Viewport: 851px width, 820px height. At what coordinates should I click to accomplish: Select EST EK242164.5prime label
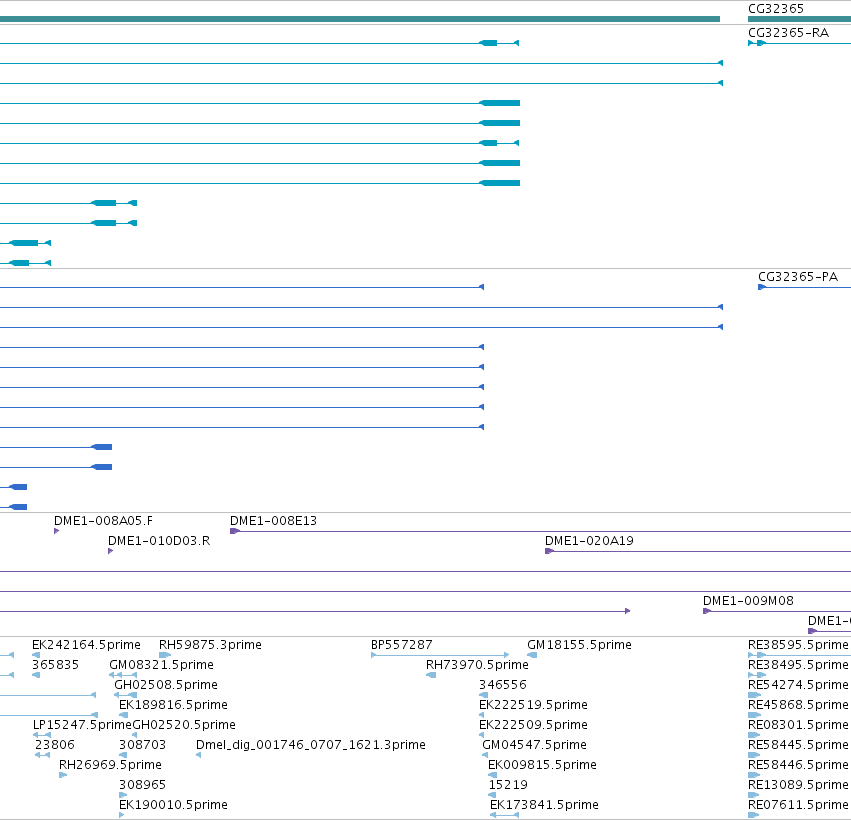point(86,645)
